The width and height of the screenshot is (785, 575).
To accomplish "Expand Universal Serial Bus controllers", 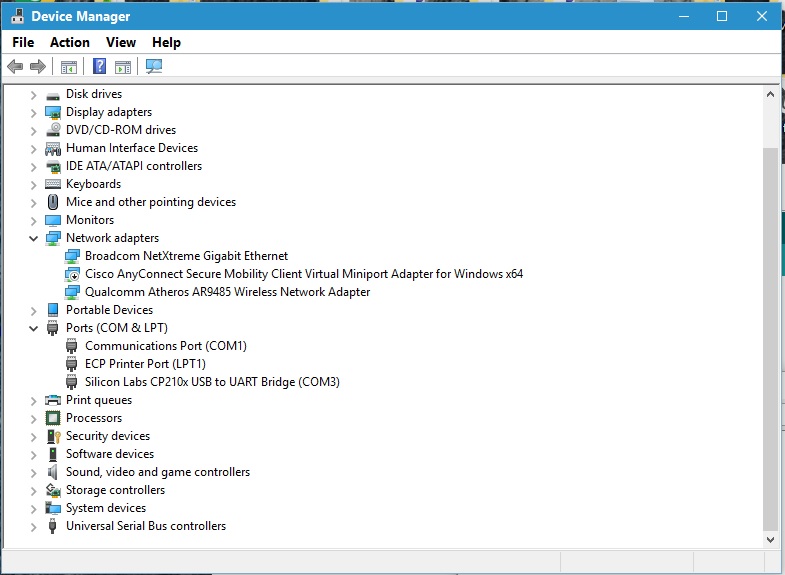I will (33, 526).
